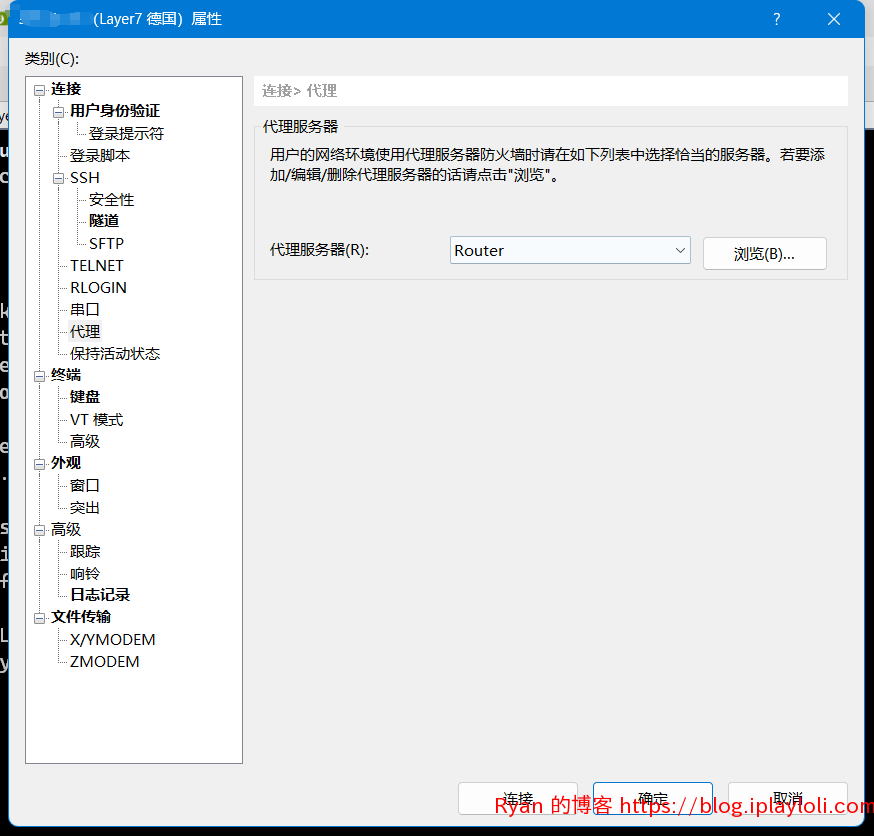This screenshot has height=836, width=874.
Task: Collapse the 高级 top-level tree node
Action: pos(40,531)
